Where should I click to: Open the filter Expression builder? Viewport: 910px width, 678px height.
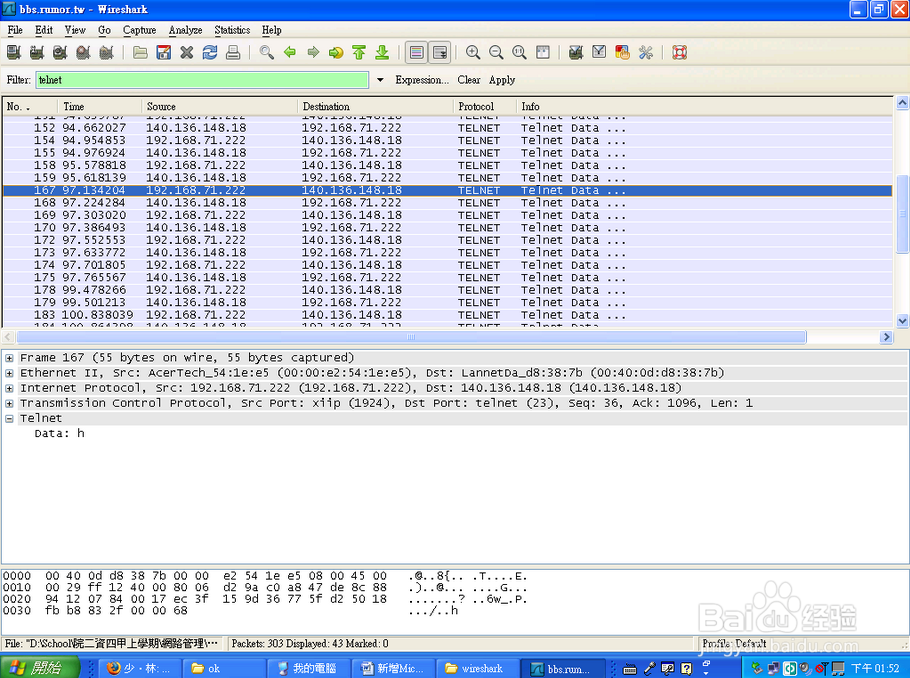click(422, 80)
